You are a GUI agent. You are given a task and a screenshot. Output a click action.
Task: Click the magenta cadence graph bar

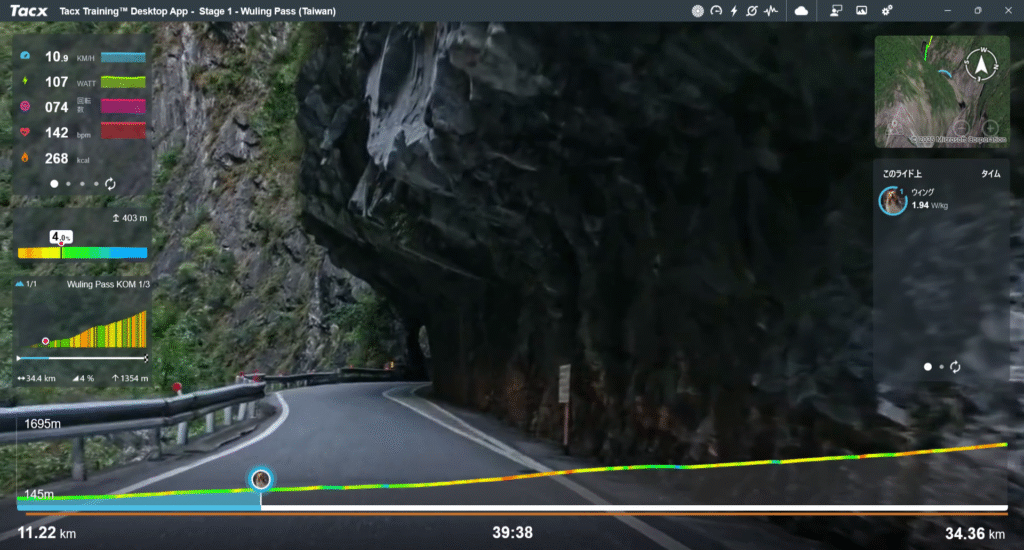[123, 106]
